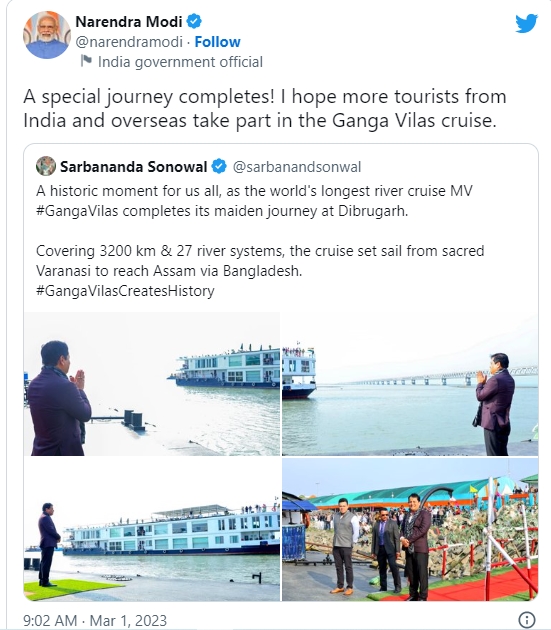Open the tweet info circle icon
This screenshot has width=551, height=630.
[x=527, y=619]
